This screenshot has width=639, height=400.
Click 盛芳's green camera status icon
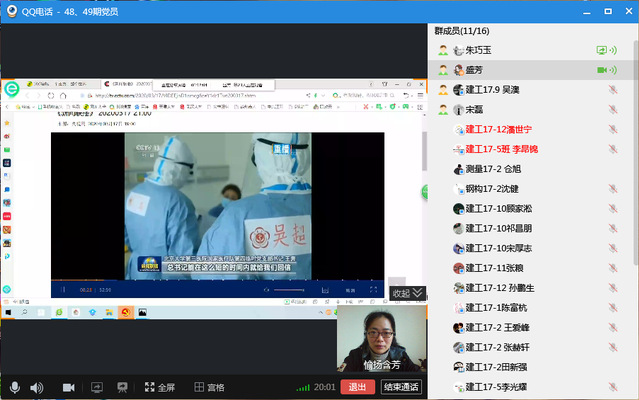[x=604, y=70]
